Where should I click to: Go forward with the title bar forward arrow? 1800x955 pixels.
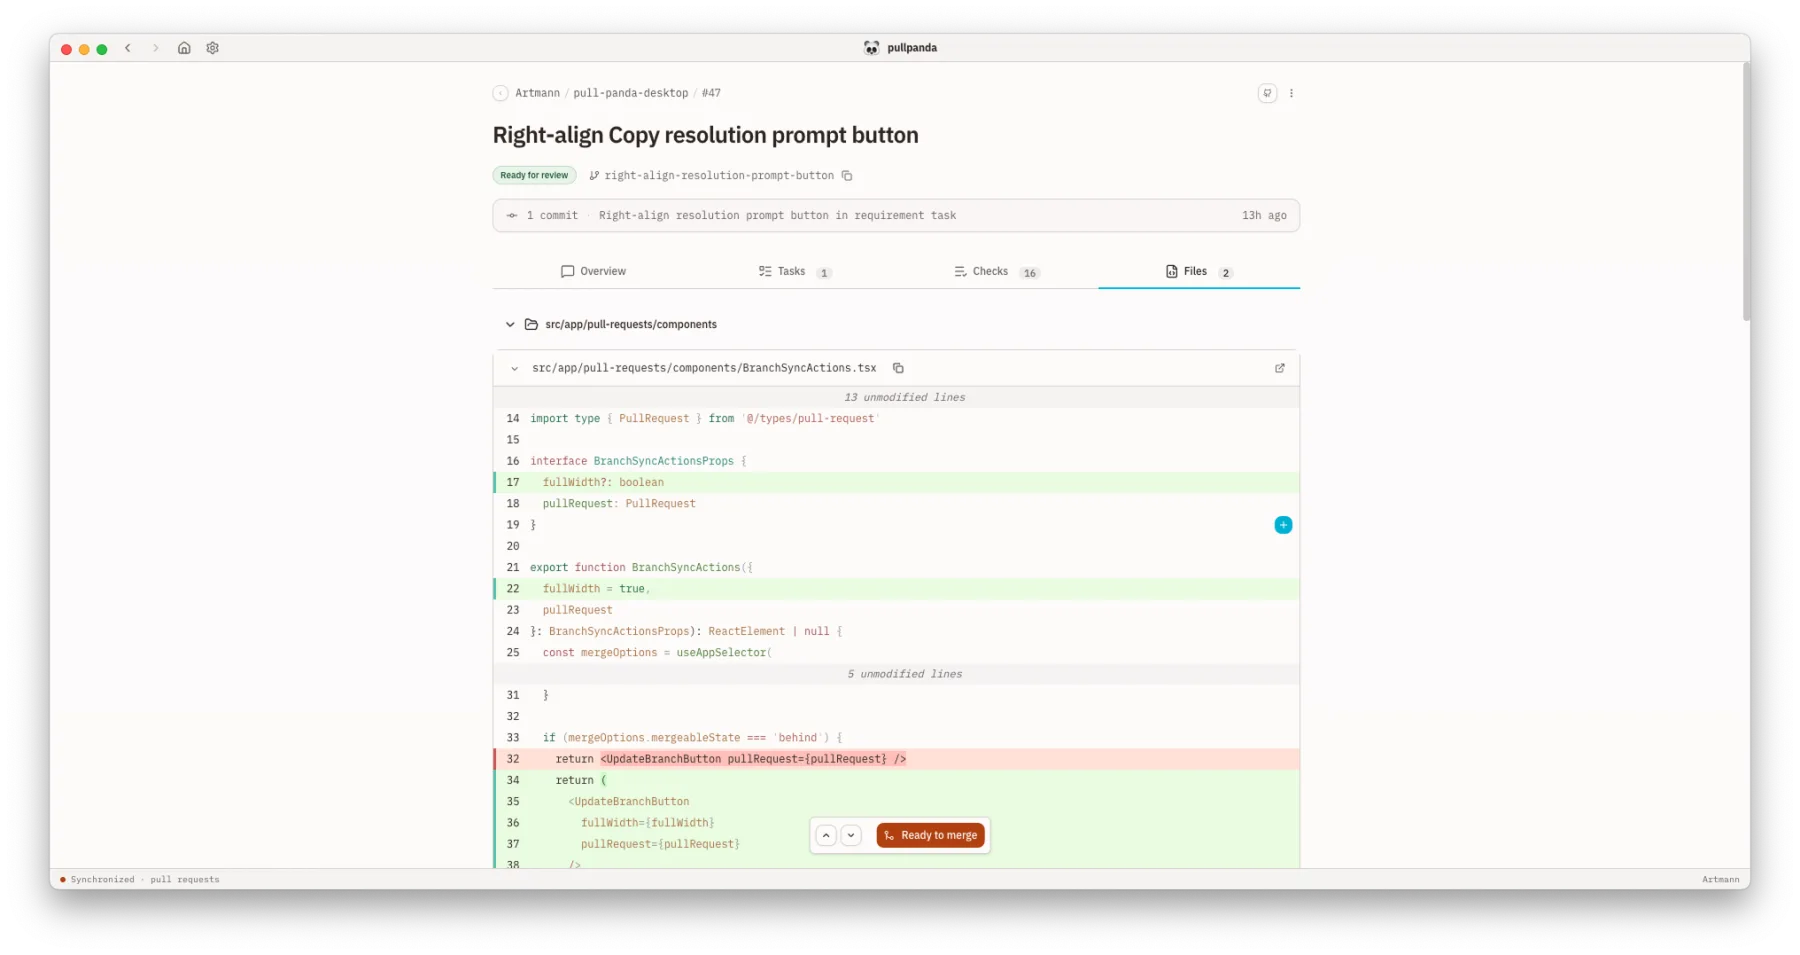(156, 48)
